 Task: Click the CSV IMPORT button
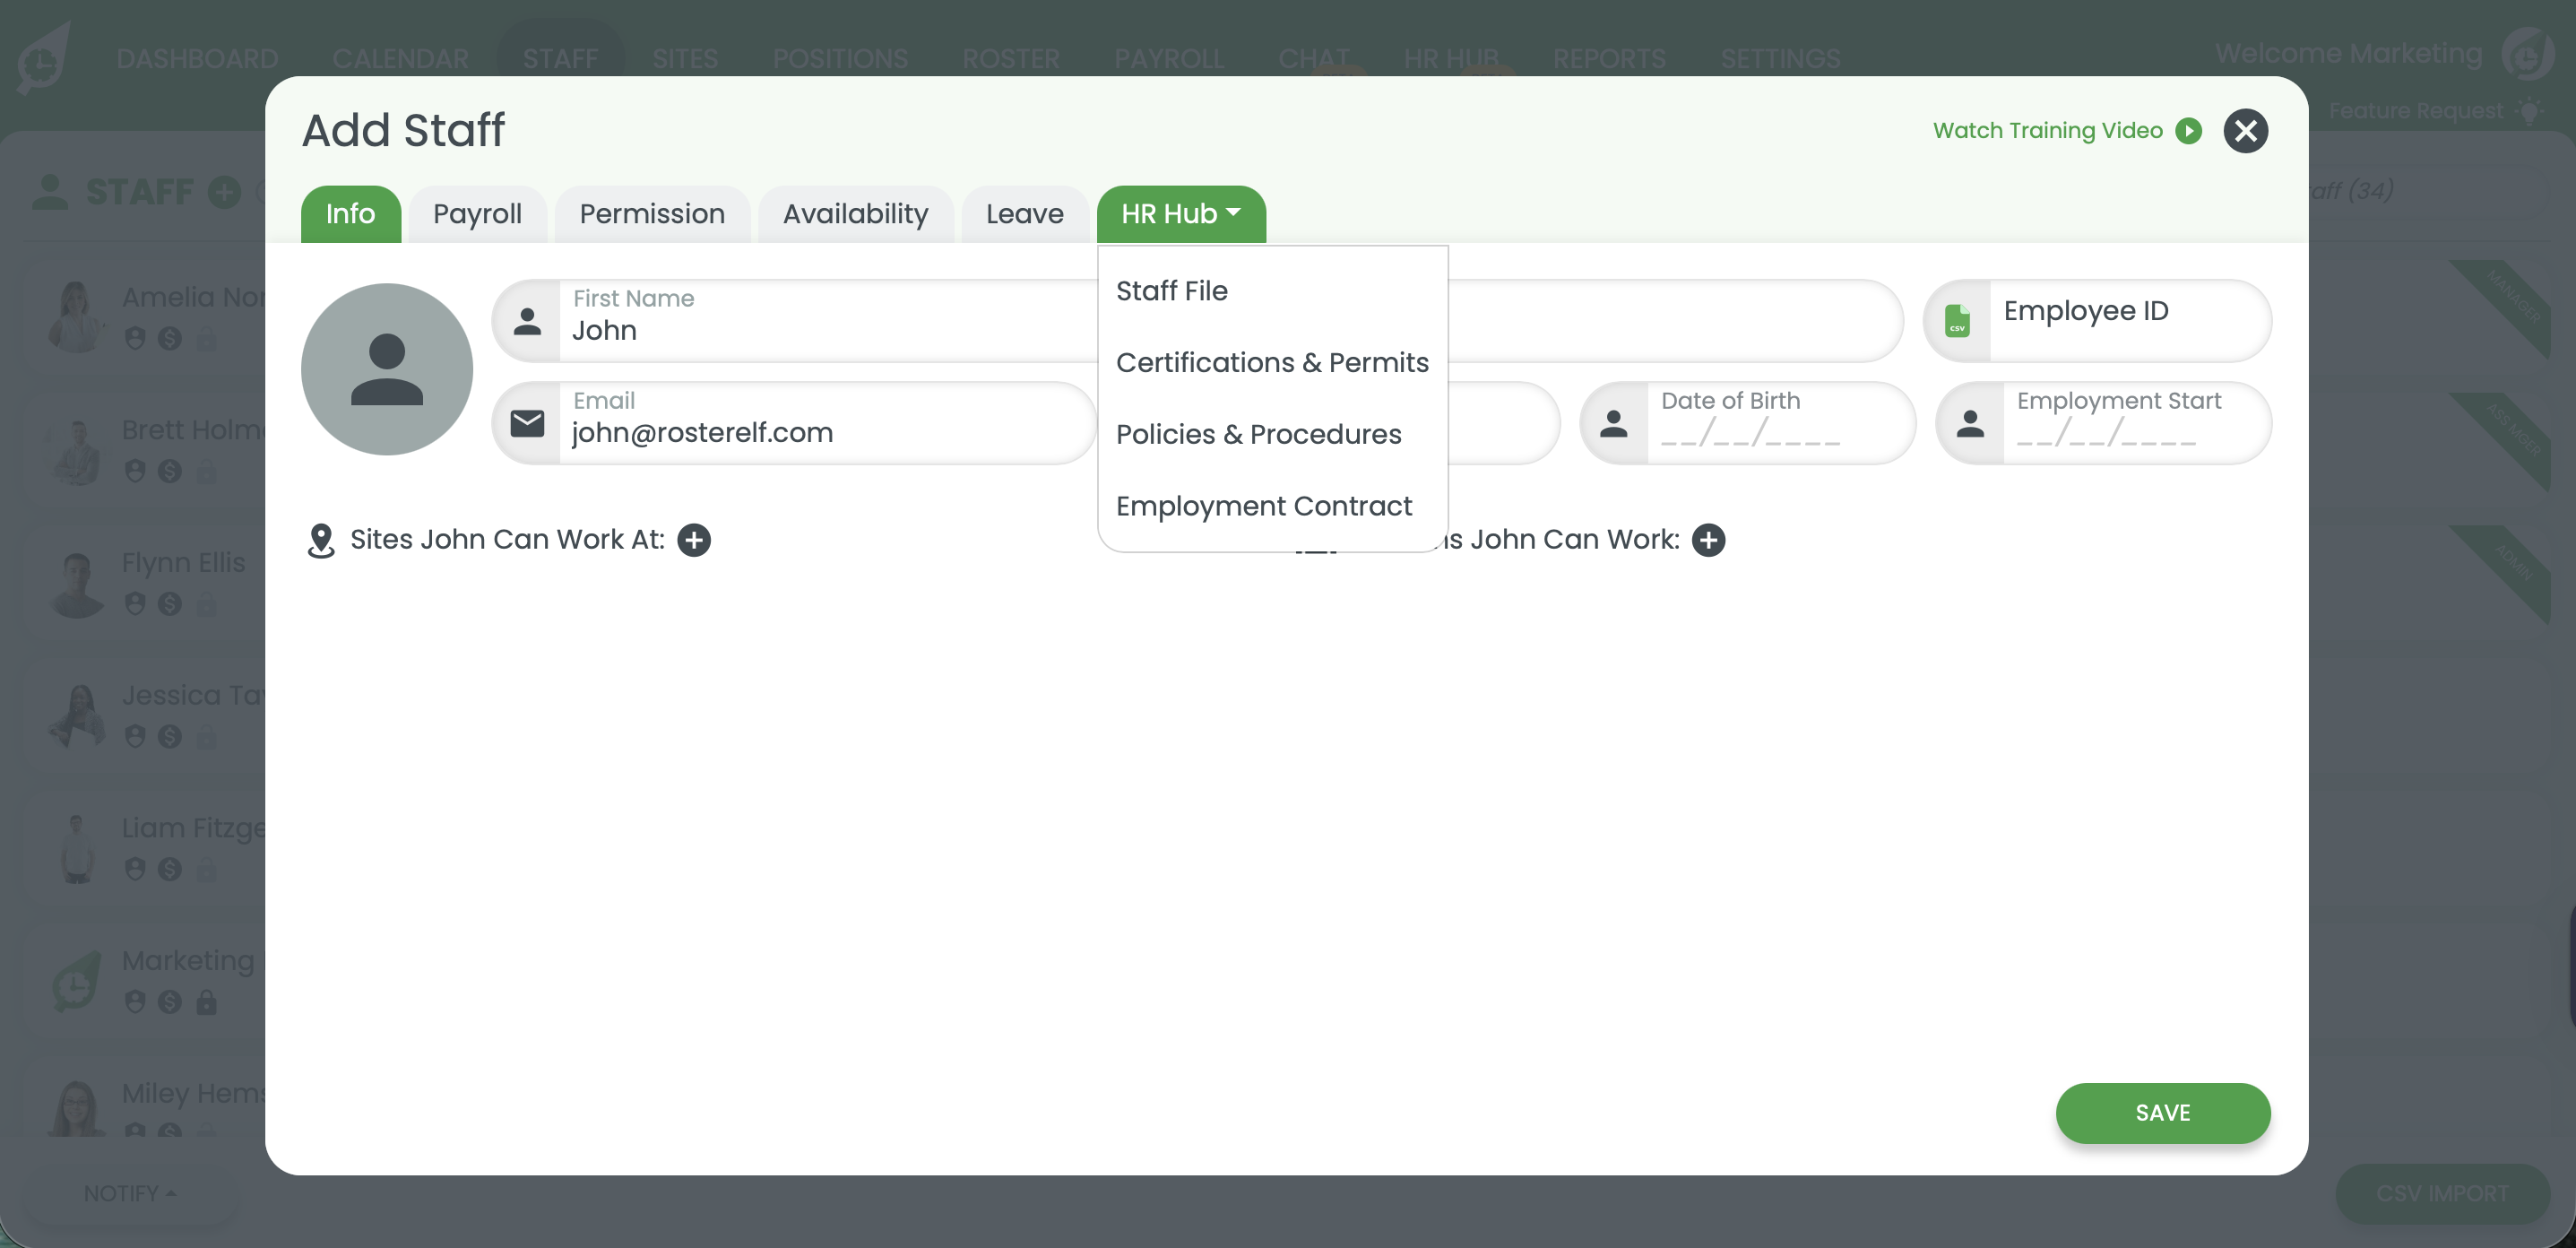[x=2441, y=1193]
